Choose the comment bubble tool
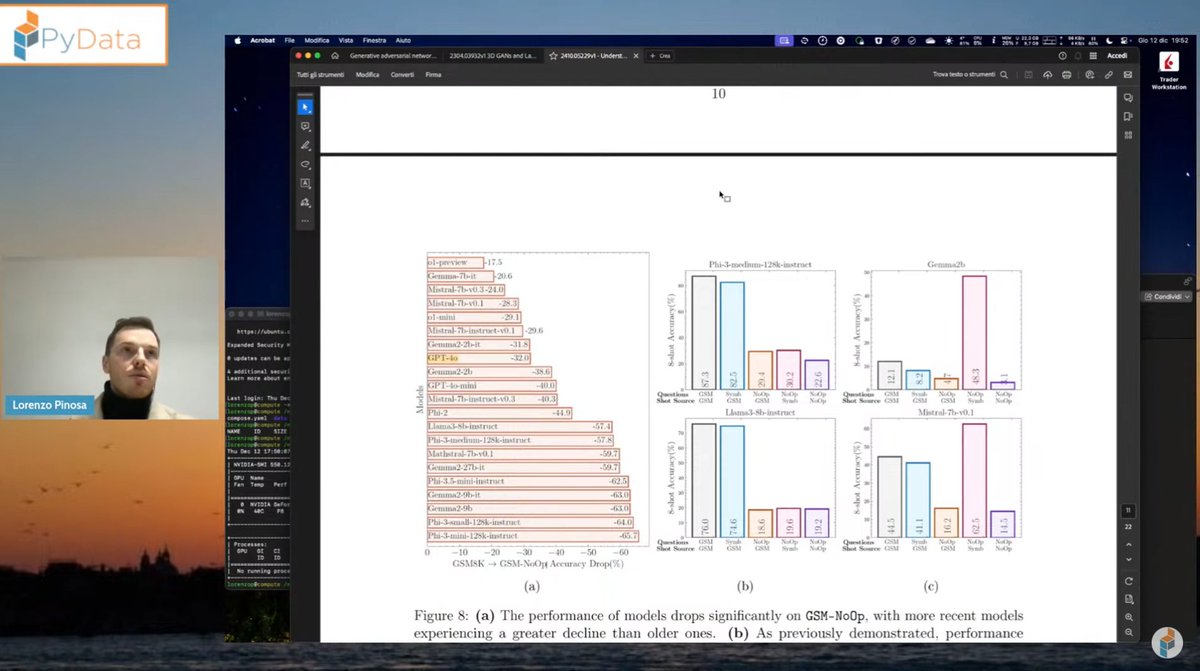 306,126
